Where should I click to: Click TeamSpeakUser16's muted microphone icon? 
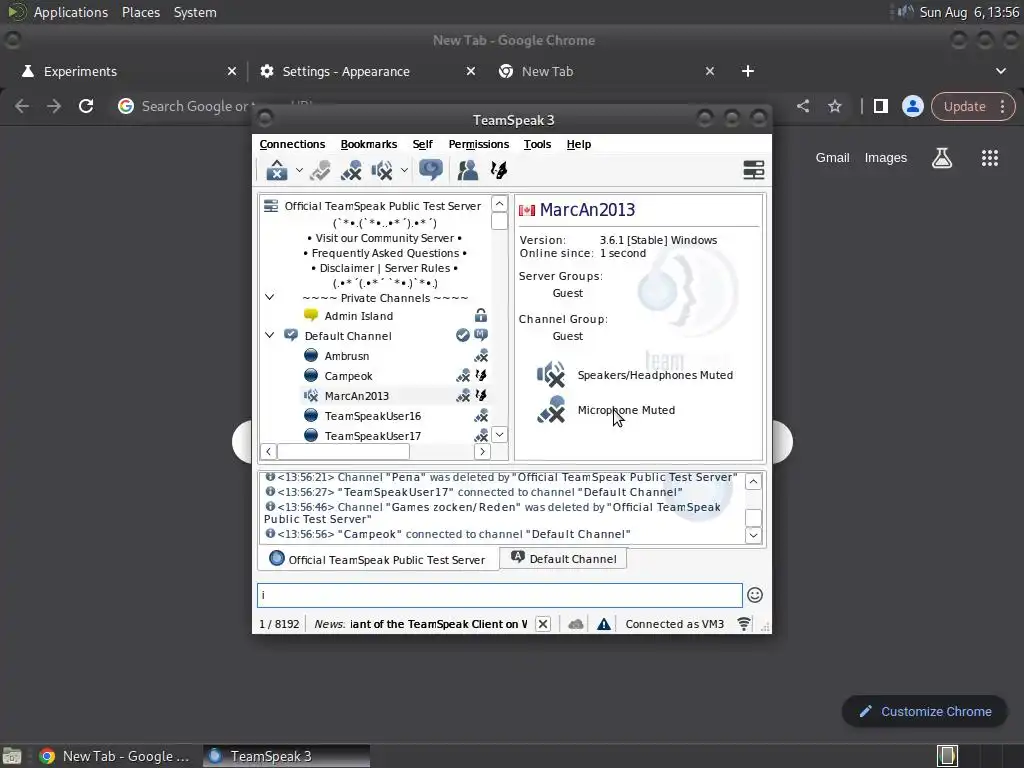click(481, 415)
